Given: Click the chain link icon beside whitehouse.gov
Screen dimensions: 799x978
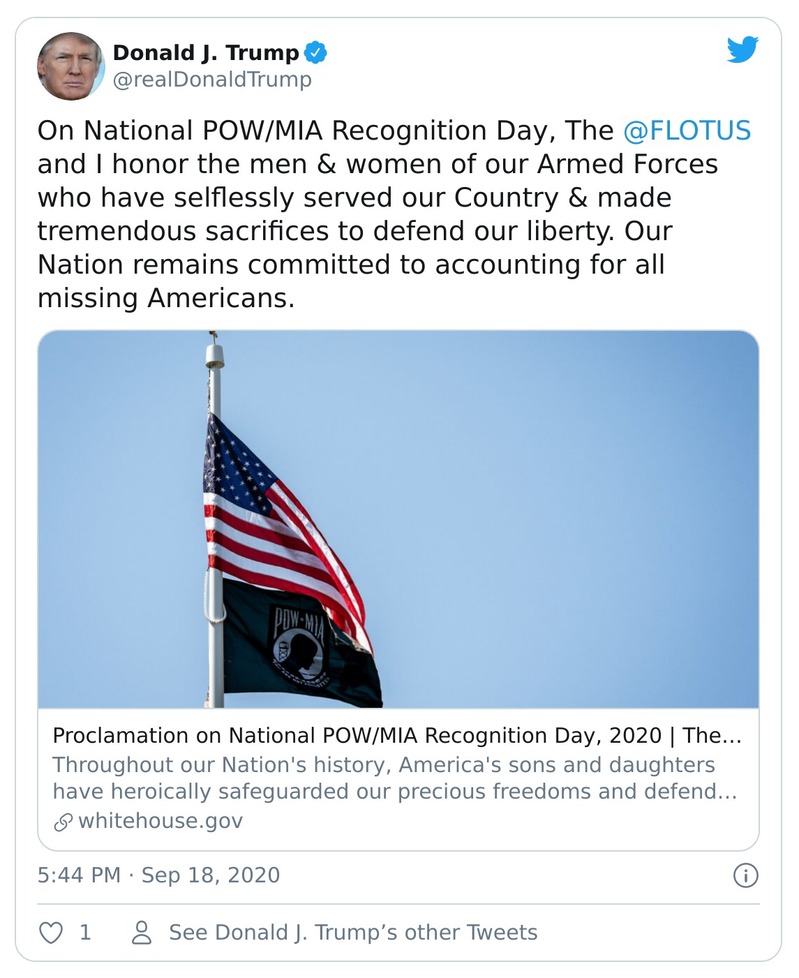Looking at the screenshot, I should click(x=62, y=822).
